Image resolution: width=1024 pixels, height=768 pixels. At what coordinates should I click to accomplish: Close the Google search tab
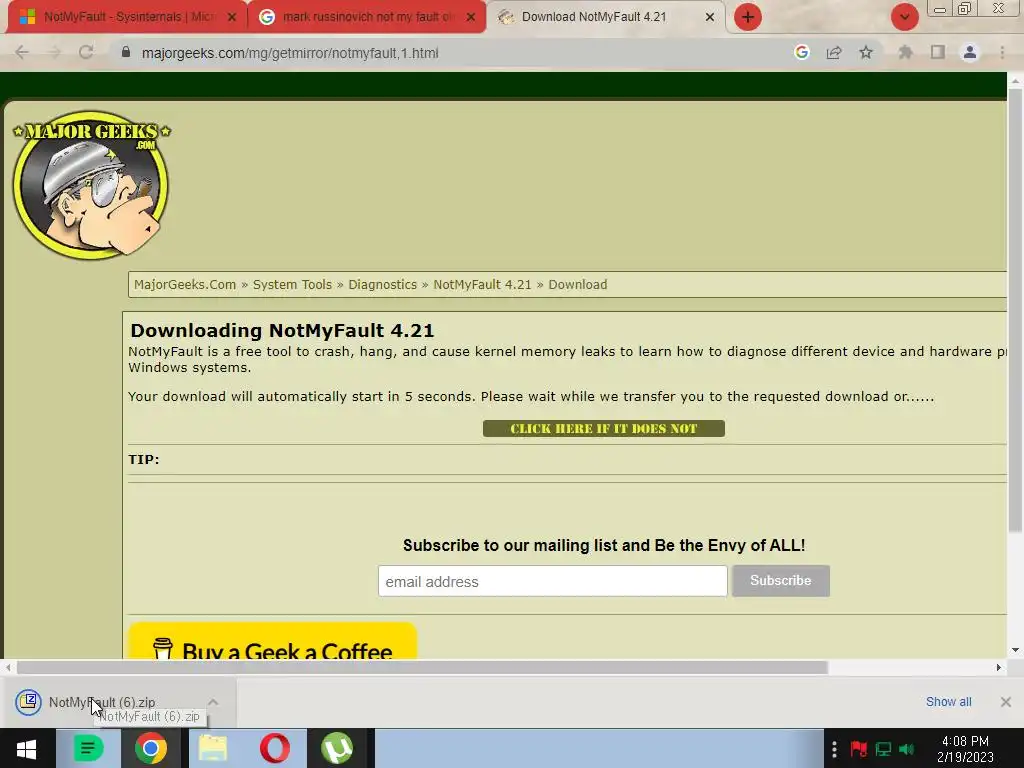point(471,17)
